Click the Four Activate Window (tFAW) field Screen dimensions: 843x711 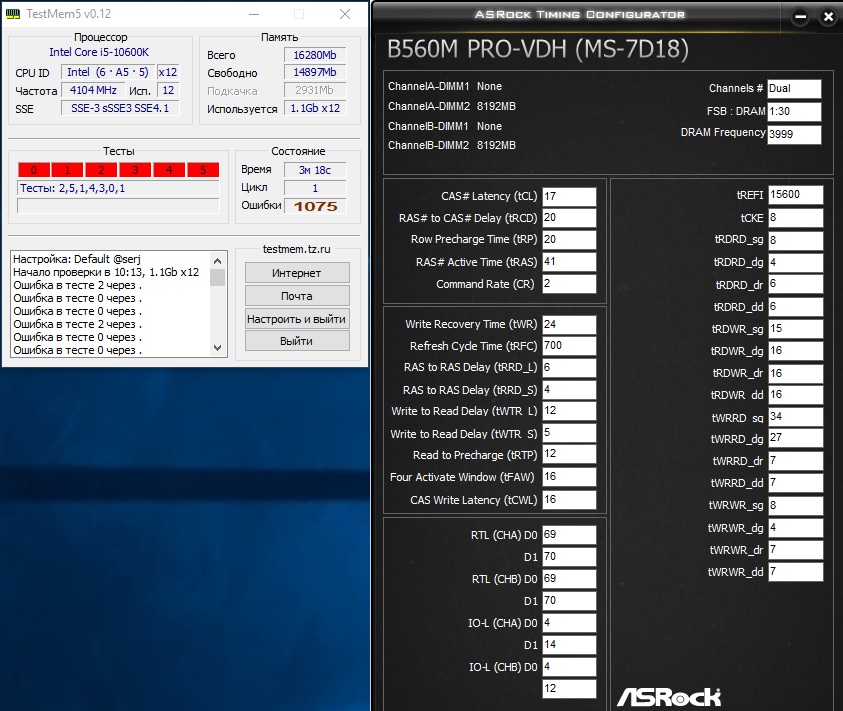coord(569,477)
